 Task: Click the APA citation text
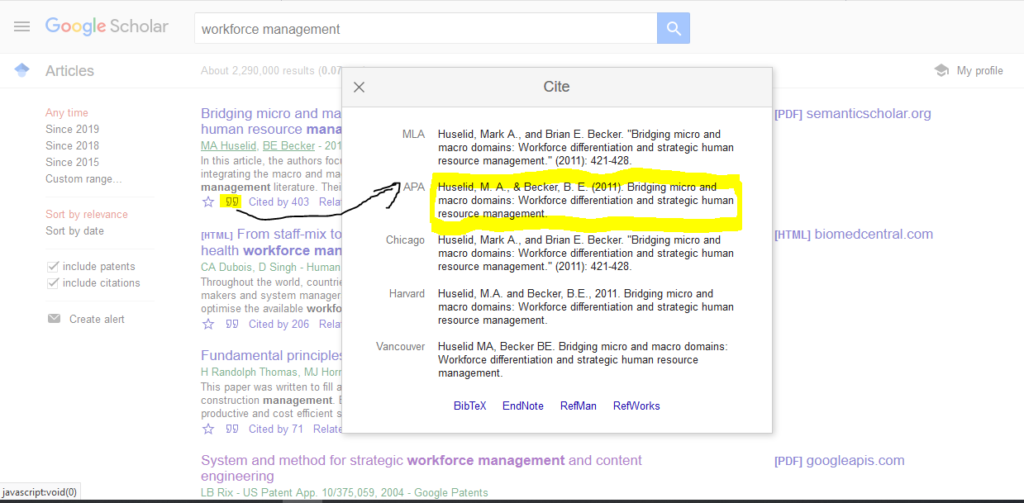(x=585, y=201)
